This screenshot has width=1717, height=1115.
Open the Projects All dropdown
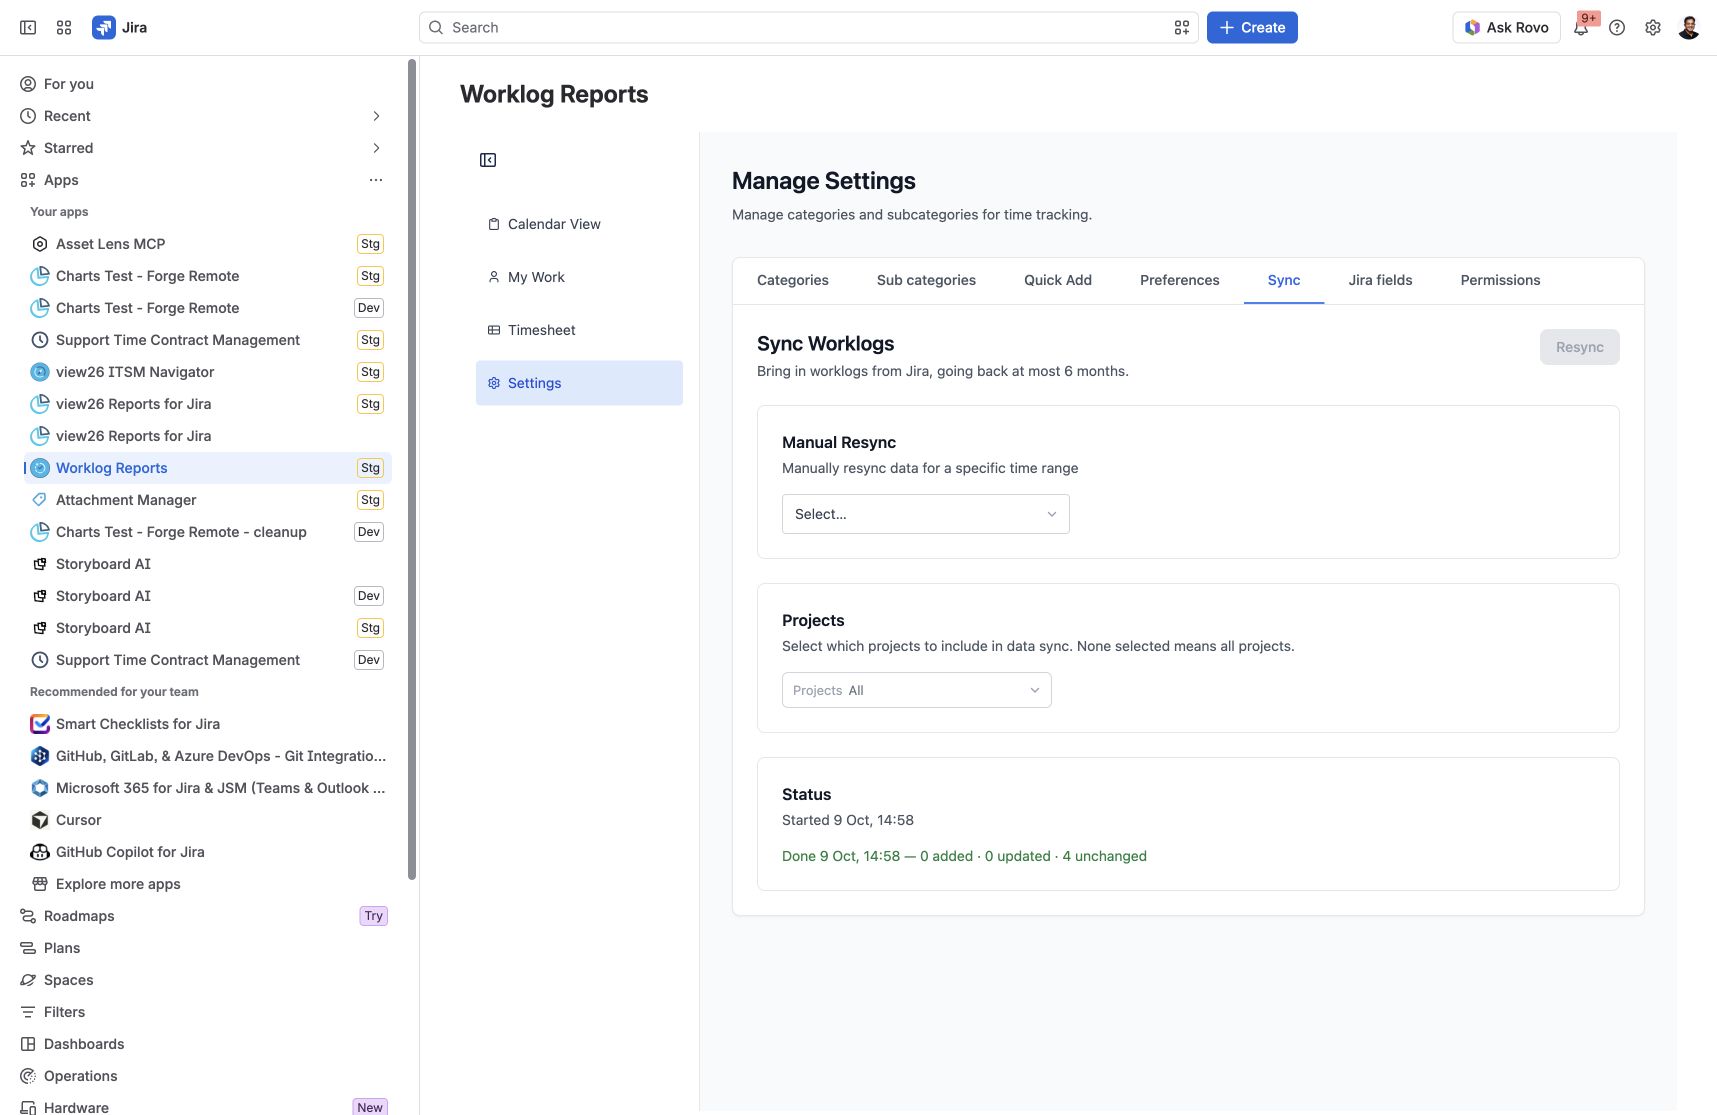917,690
